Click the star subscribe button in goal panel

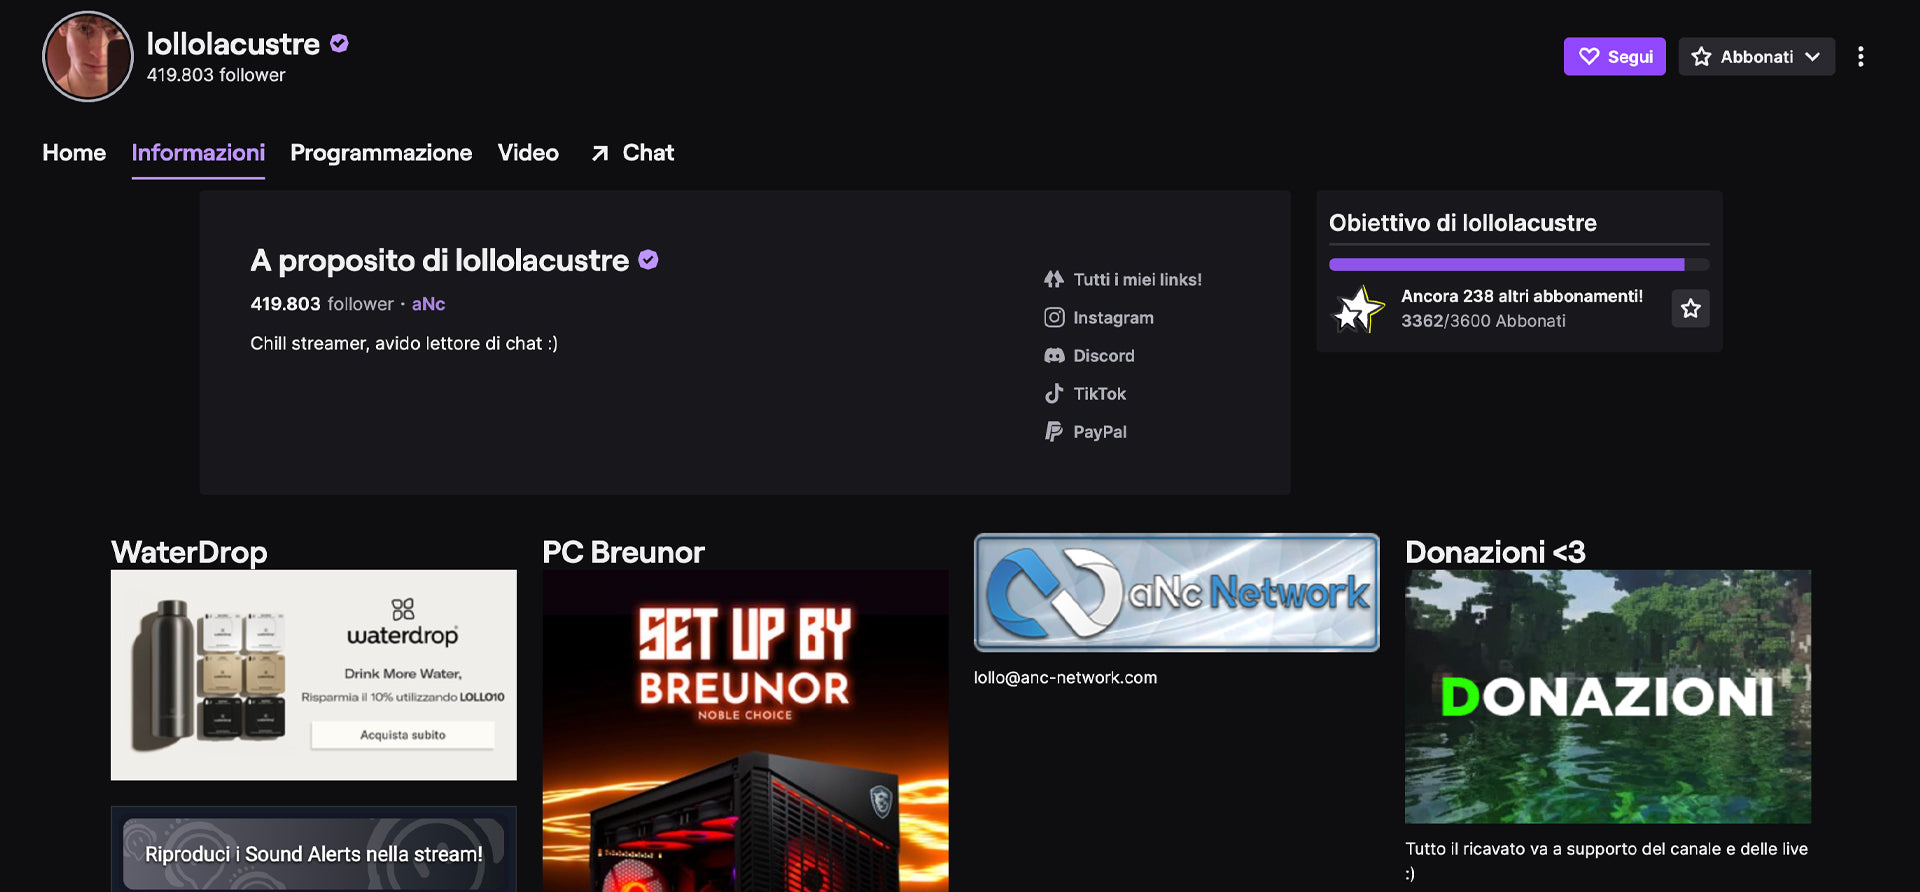1690,309
